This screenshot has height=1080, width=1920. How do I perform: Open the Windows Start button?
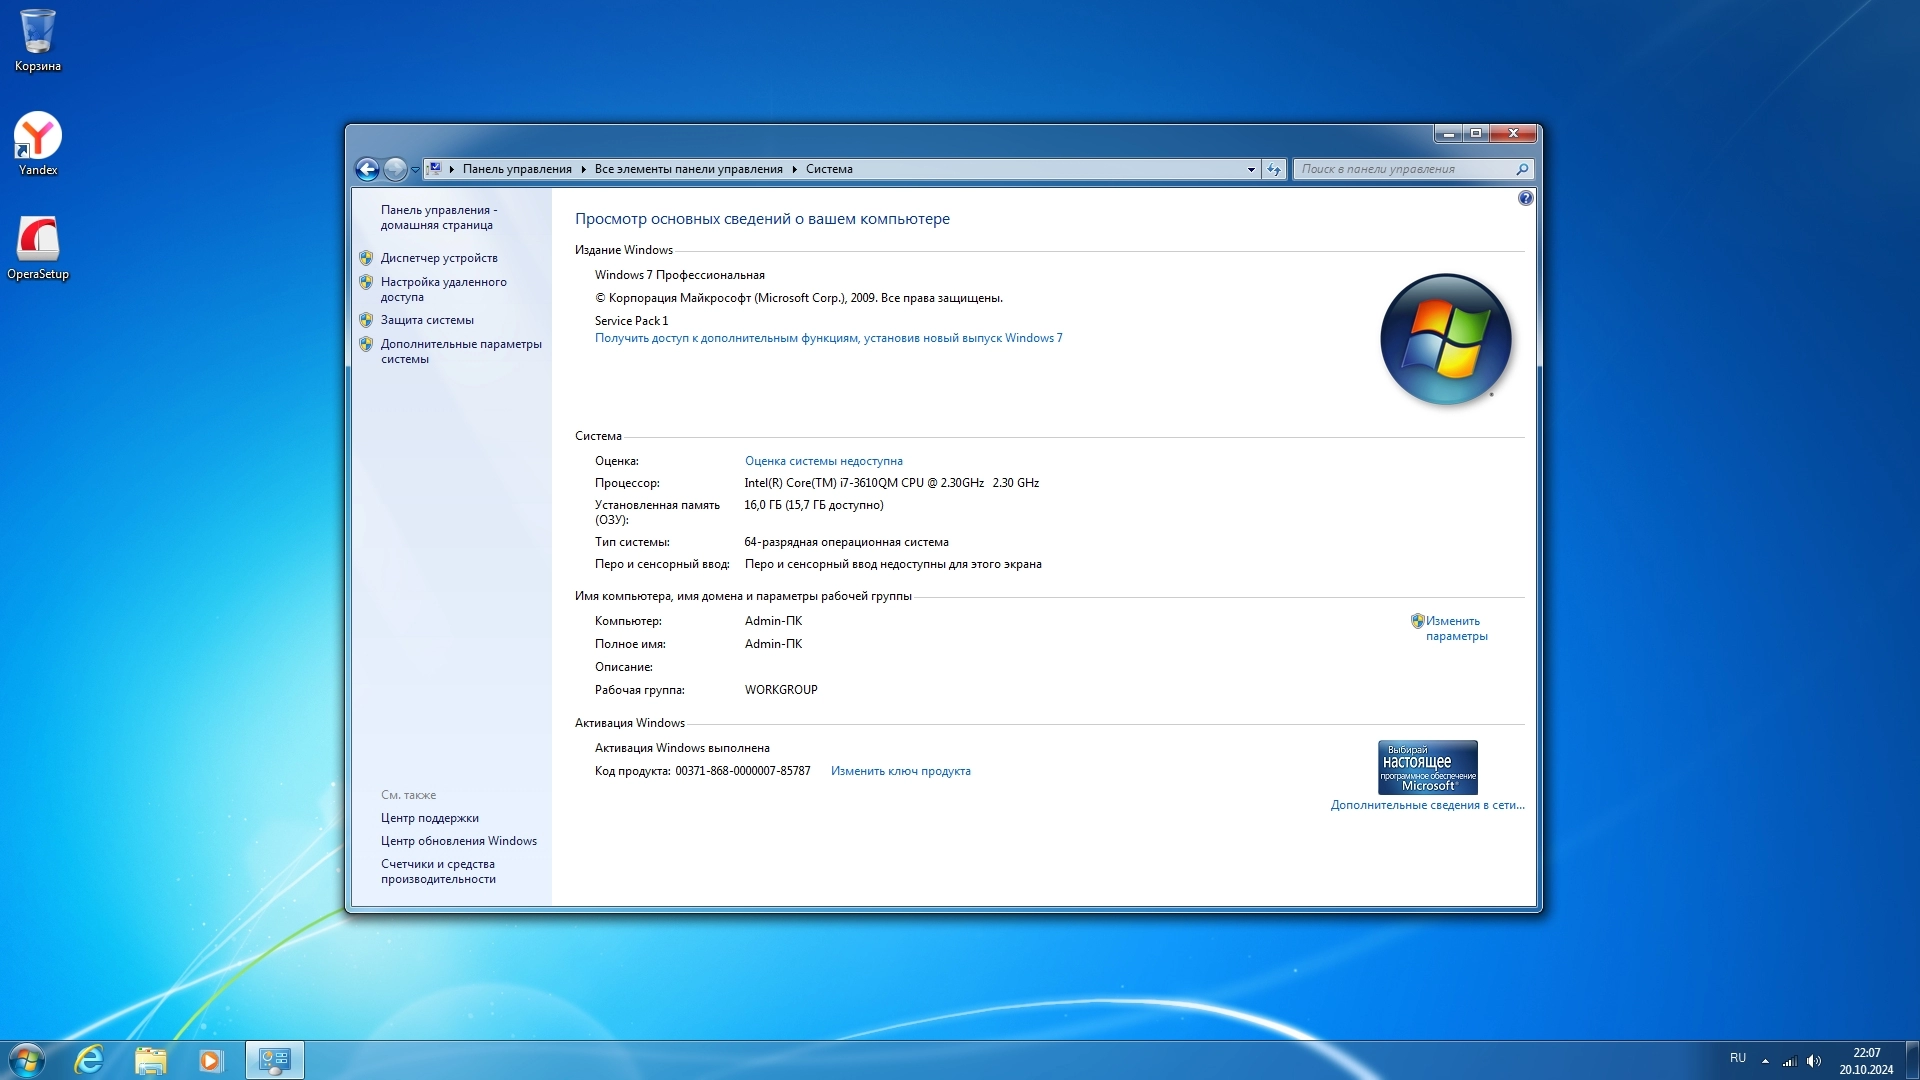pos(27,1060)
